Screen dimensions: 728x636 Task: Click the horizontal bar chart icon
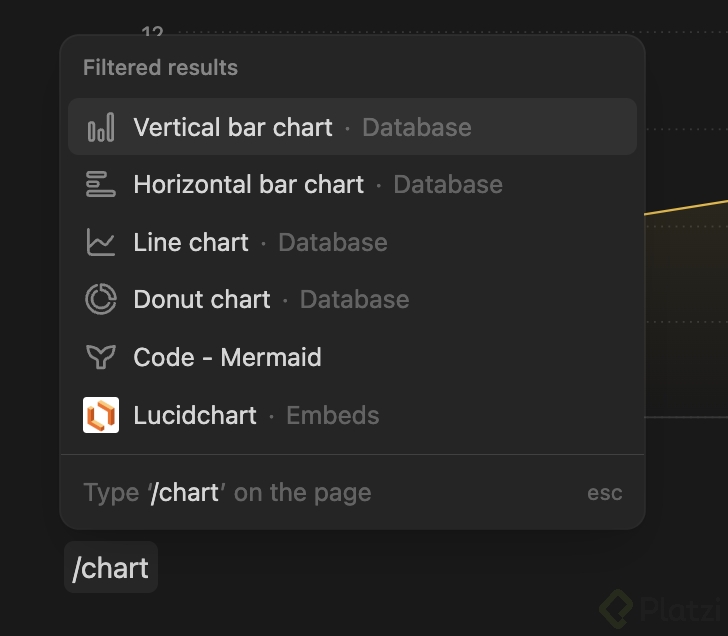tap(101, 185)
